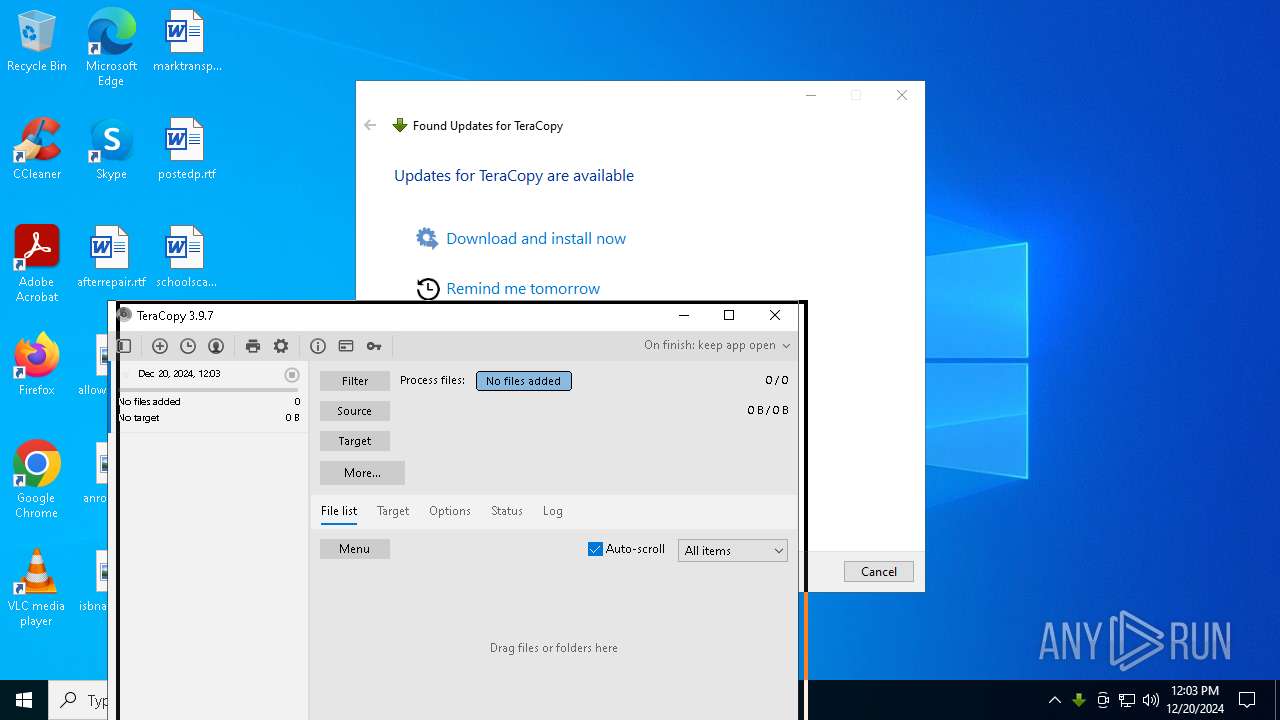
Task: Open Firefox desktop shortcut
Action: coord(37,365)
